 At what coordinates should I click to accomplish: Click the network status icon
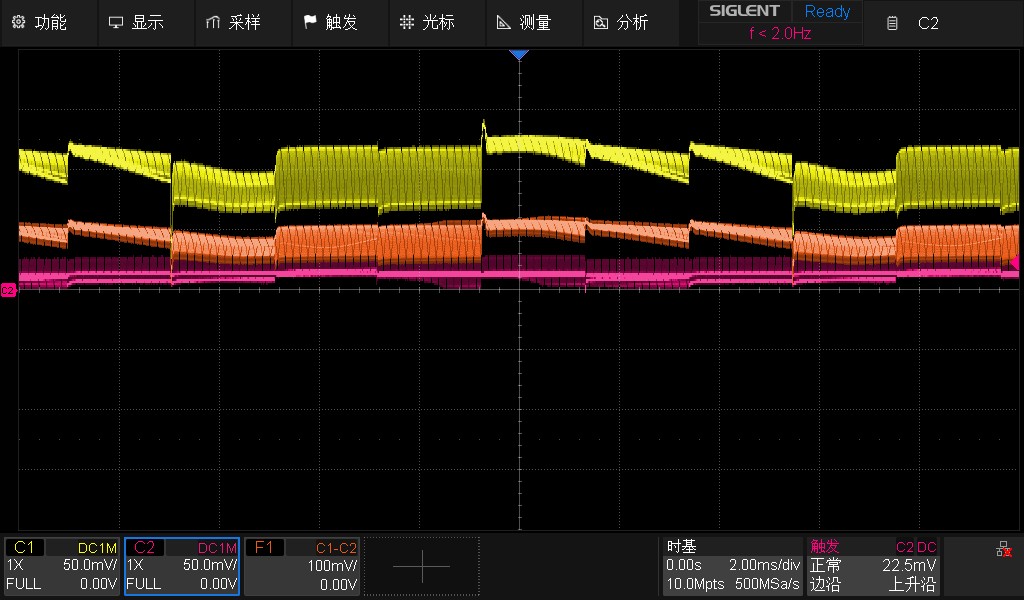(x=1002, y=549)
